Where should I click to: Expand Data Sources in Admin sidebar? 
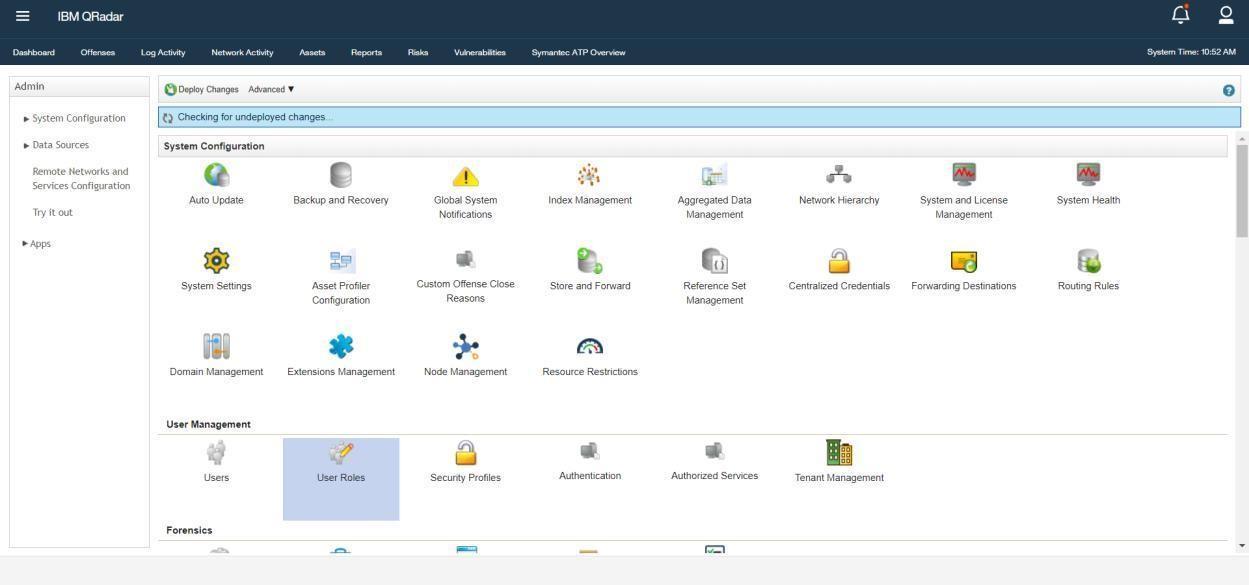click(x=56, y=145)
